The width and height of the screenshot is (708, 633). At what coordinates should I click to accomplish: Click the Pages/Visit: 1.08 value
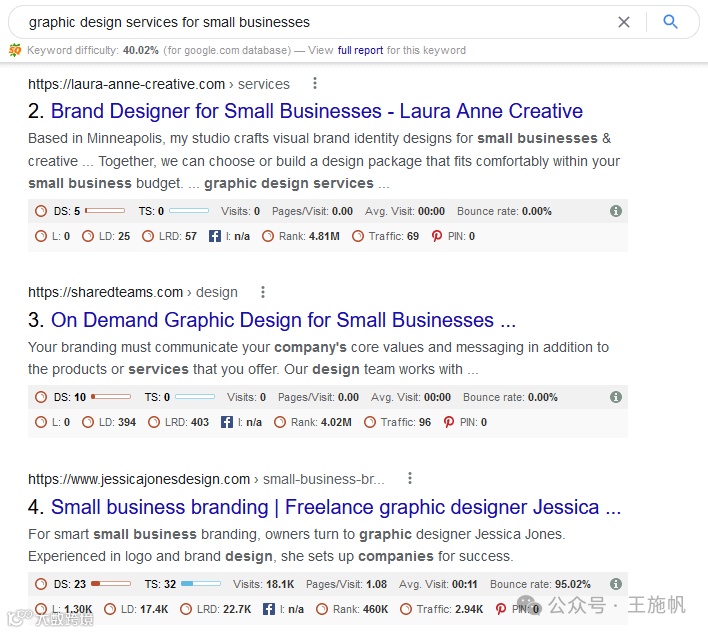[377, 584]
